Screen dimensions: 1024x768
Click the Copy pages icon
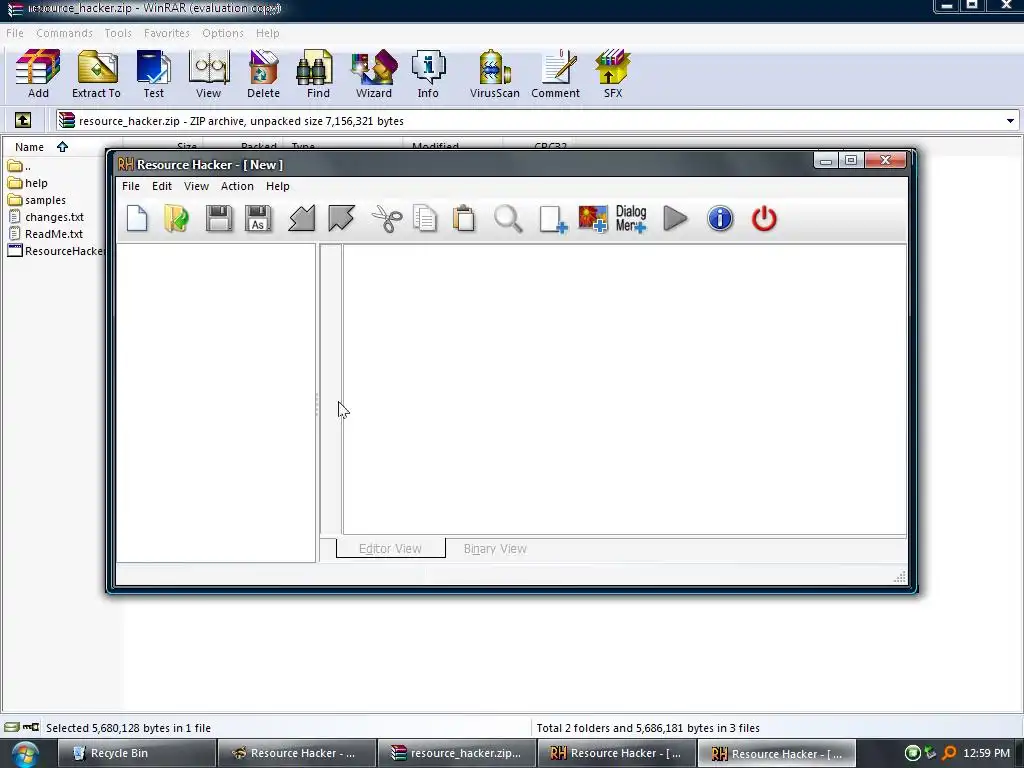(x=425, y=218)
